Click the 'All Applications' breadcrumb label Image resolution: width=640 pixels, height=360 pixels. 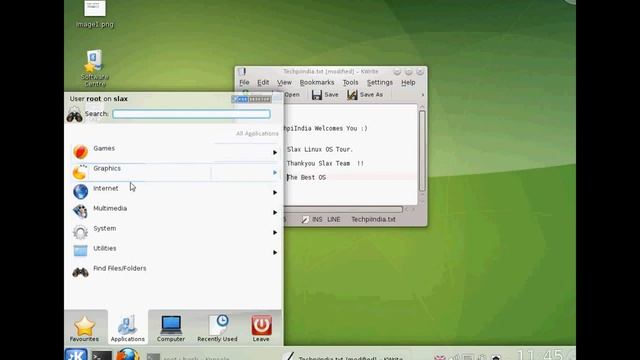(257, 133)
